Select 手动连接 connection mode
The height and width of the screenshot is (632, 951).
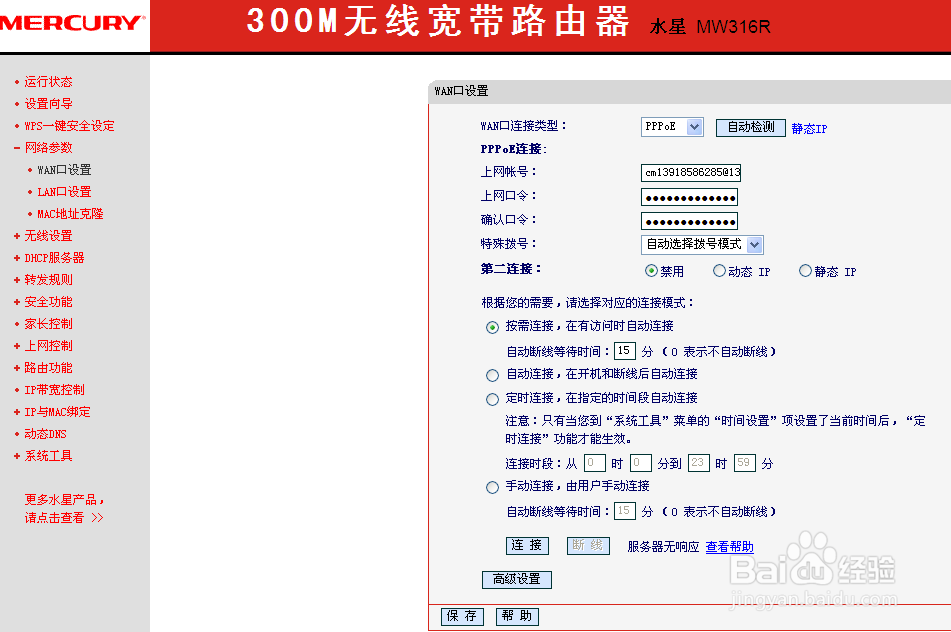(492, 488)
